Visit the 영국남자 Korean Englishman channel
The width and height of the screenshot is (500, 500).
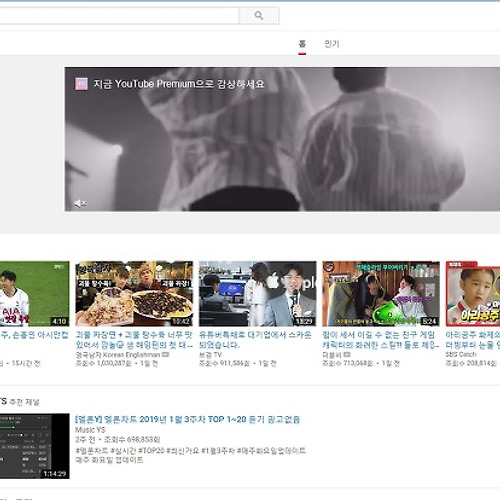click(x=118, y=355)
